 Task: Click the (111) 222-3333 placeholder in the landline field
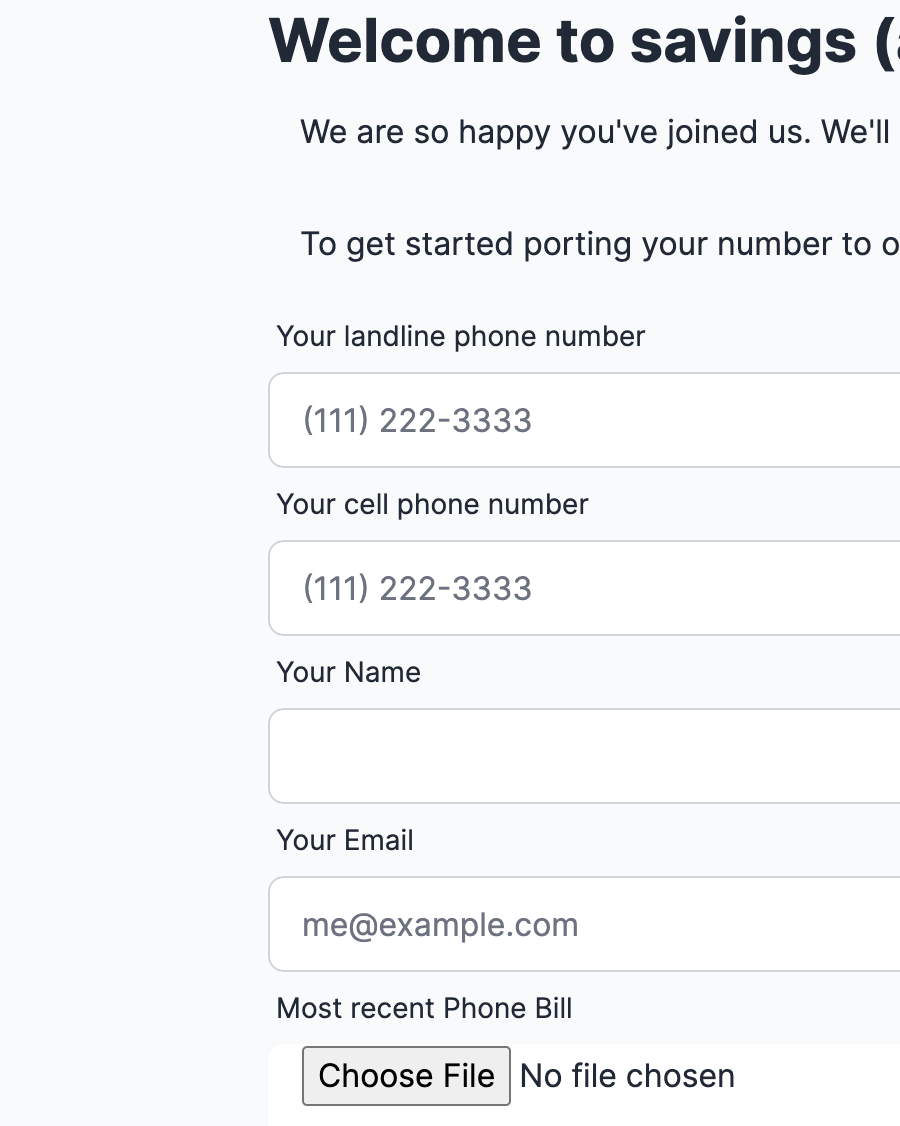417,421
